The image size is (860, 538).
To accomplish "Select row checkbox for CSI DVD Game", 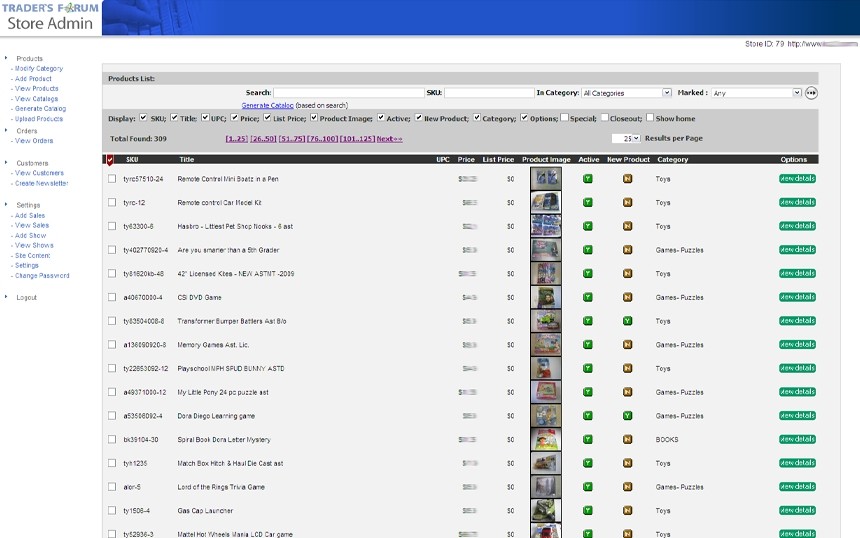I will point(112,297).
